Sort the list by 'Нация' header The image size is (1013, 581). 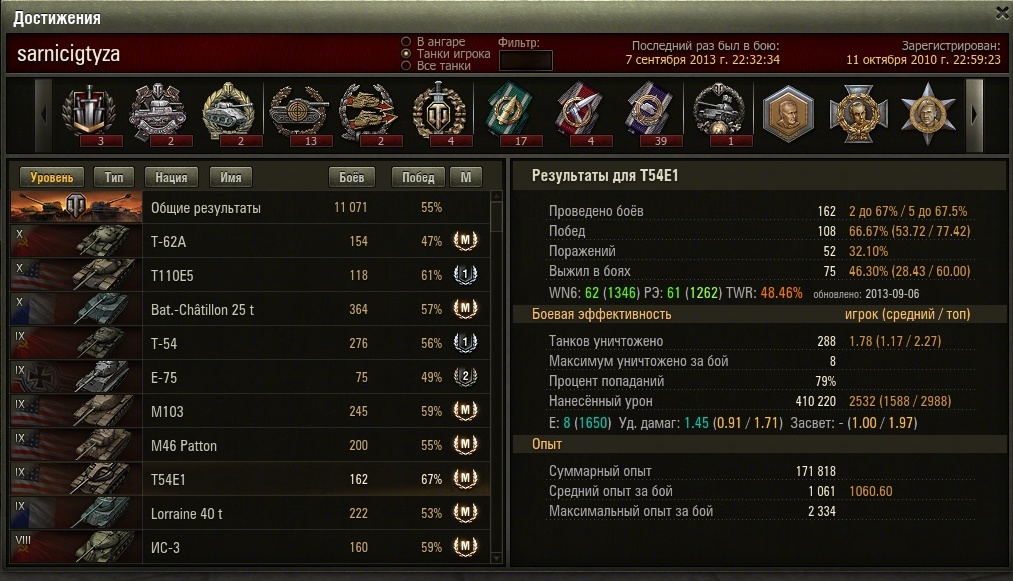click(171, 177)
